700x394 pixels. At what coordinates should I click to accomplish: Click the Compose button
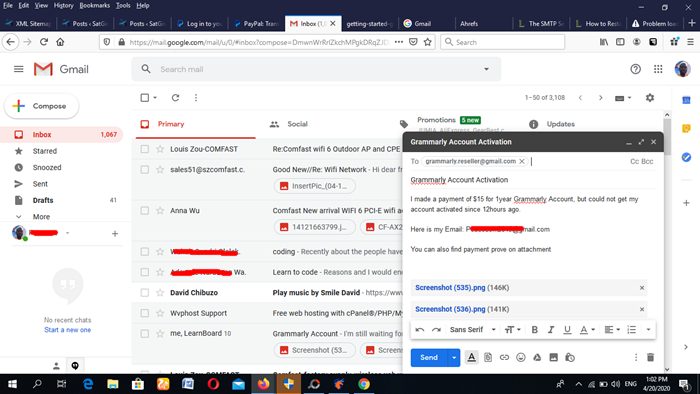click(42, 106)
